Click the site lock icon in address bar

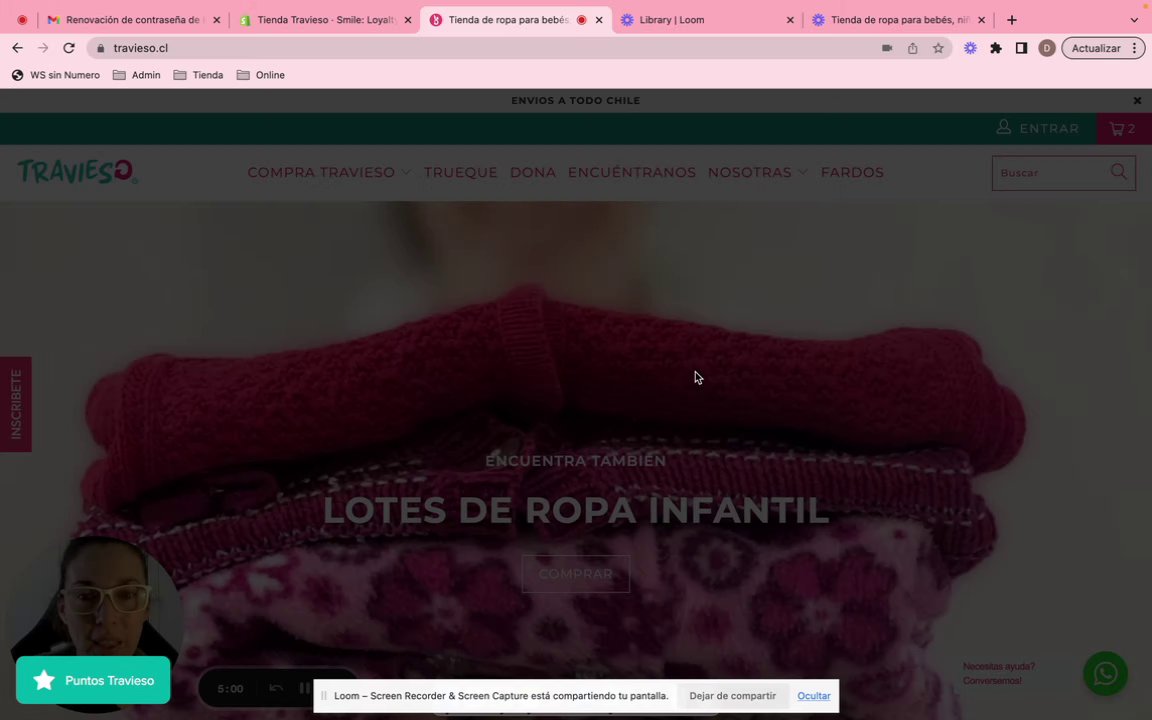tap(101, 48)
